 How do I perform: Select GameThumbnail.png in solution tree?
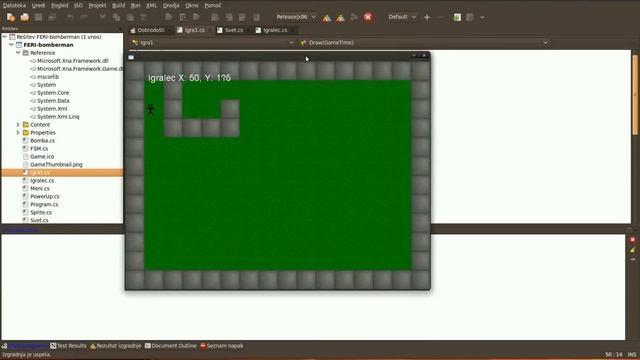56,164
